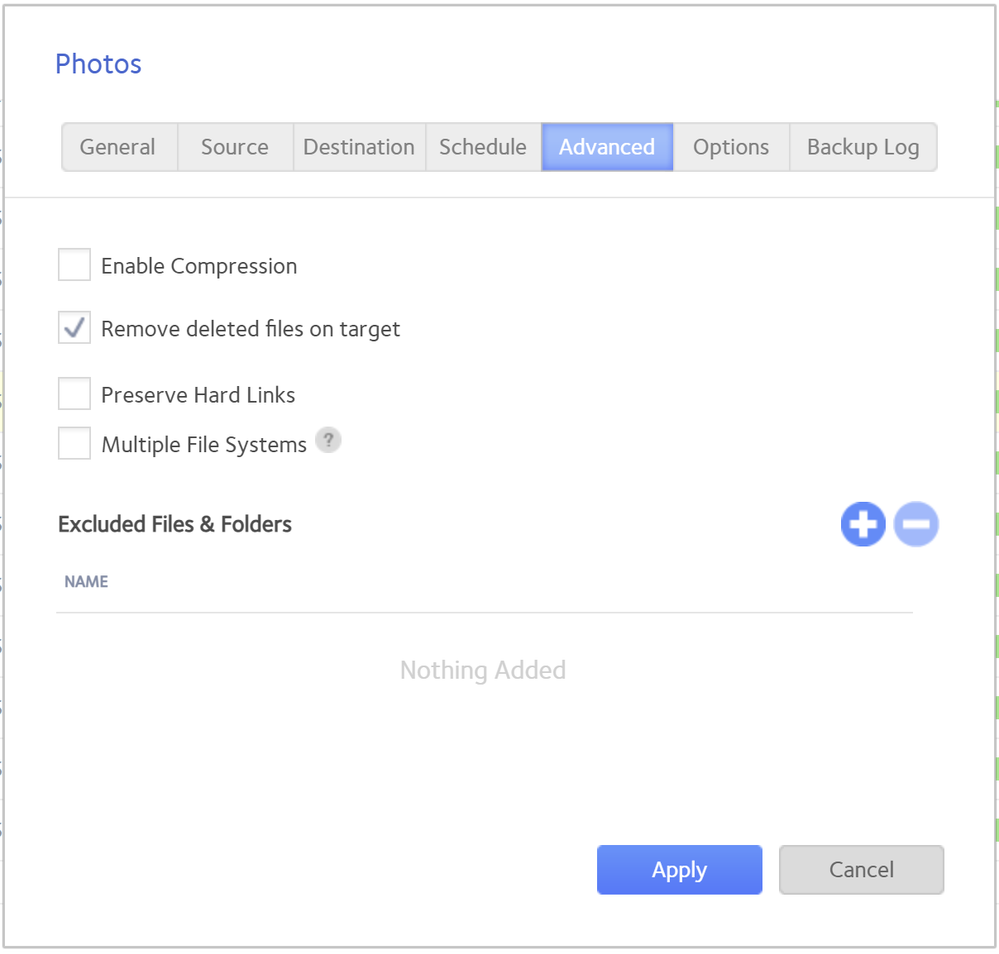Click the empty Nothing Added list area

[x=483, y=670]
